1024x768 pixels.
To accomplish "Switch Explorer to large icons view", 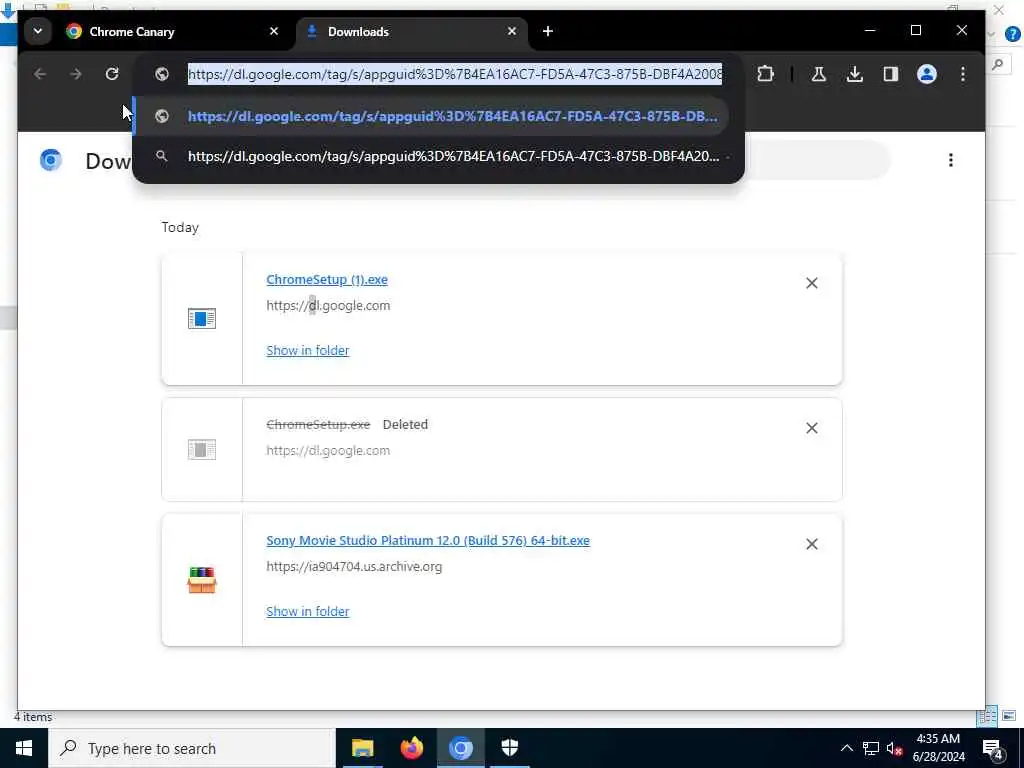I will pyautogui.click(x=1009, y=716).
